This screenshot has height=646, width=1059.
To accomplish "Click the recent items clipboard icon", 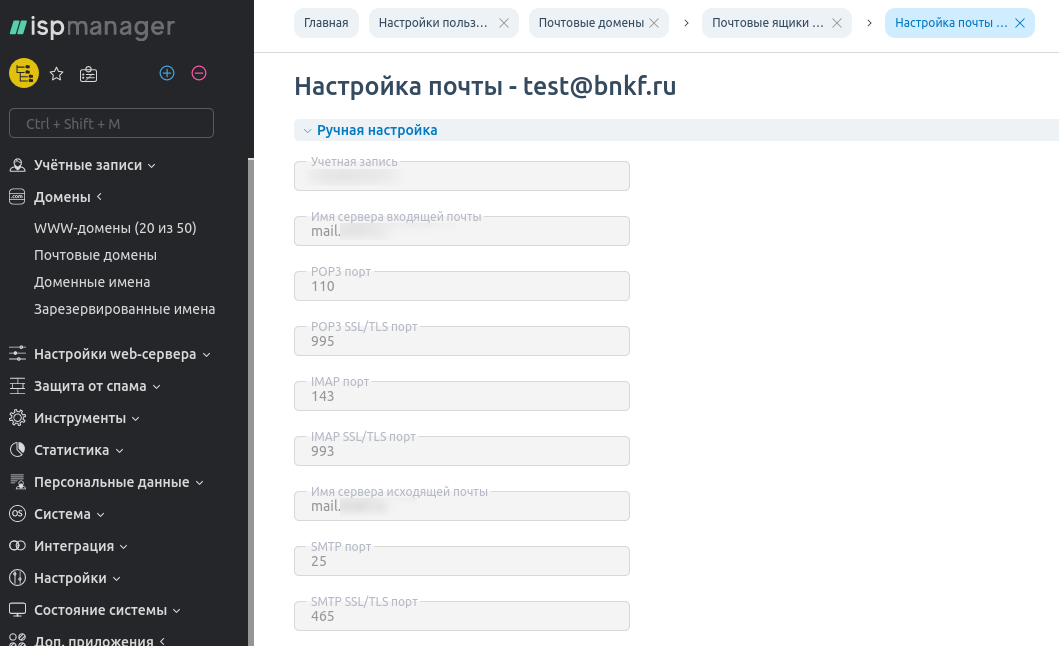I will click(x=89, y=73).
